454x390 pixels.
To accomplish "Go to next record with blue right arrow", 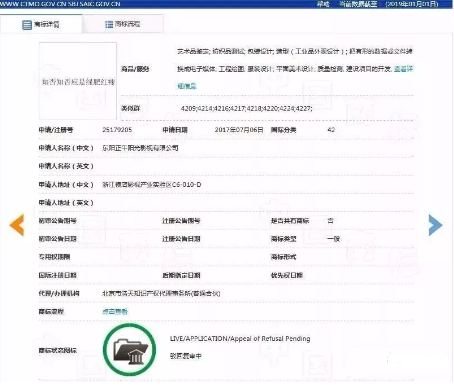I will click(435, 225).
